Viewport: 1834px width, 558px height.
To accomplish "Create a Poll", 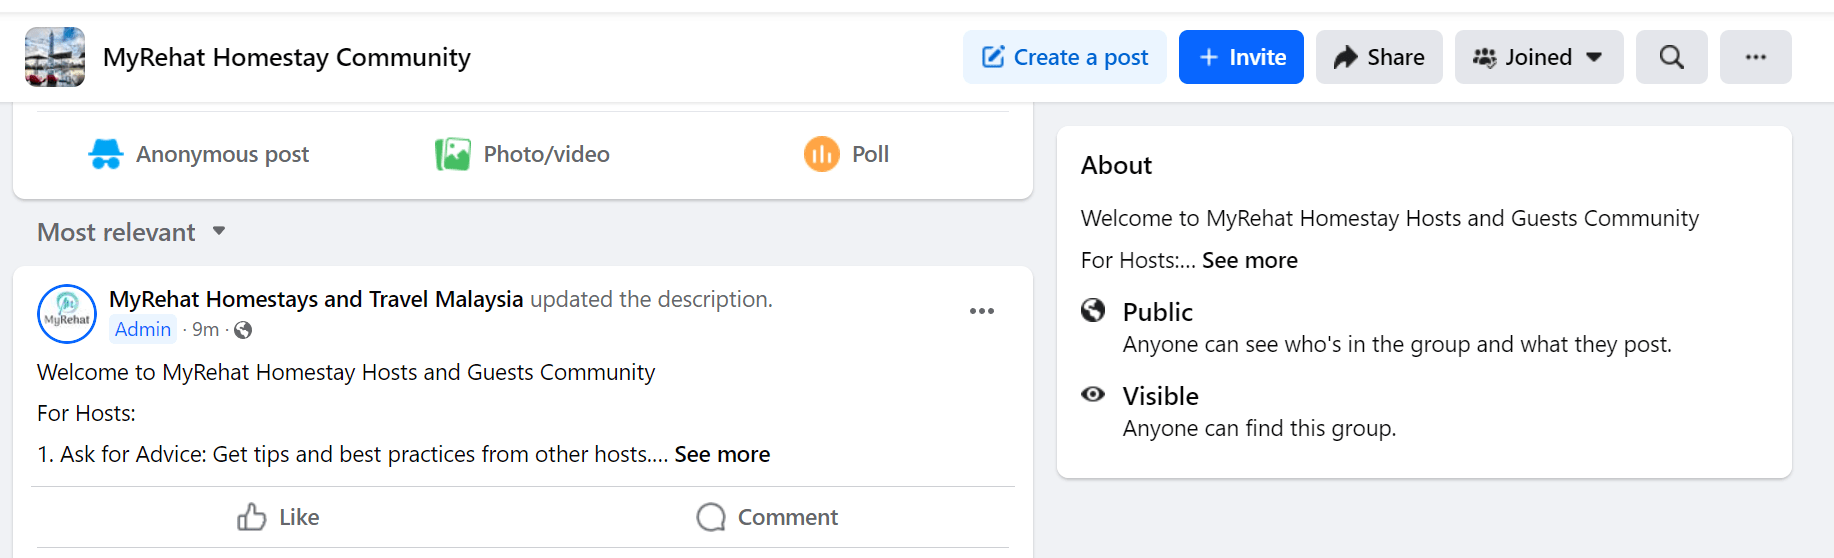I will click(x=846, y=154).
